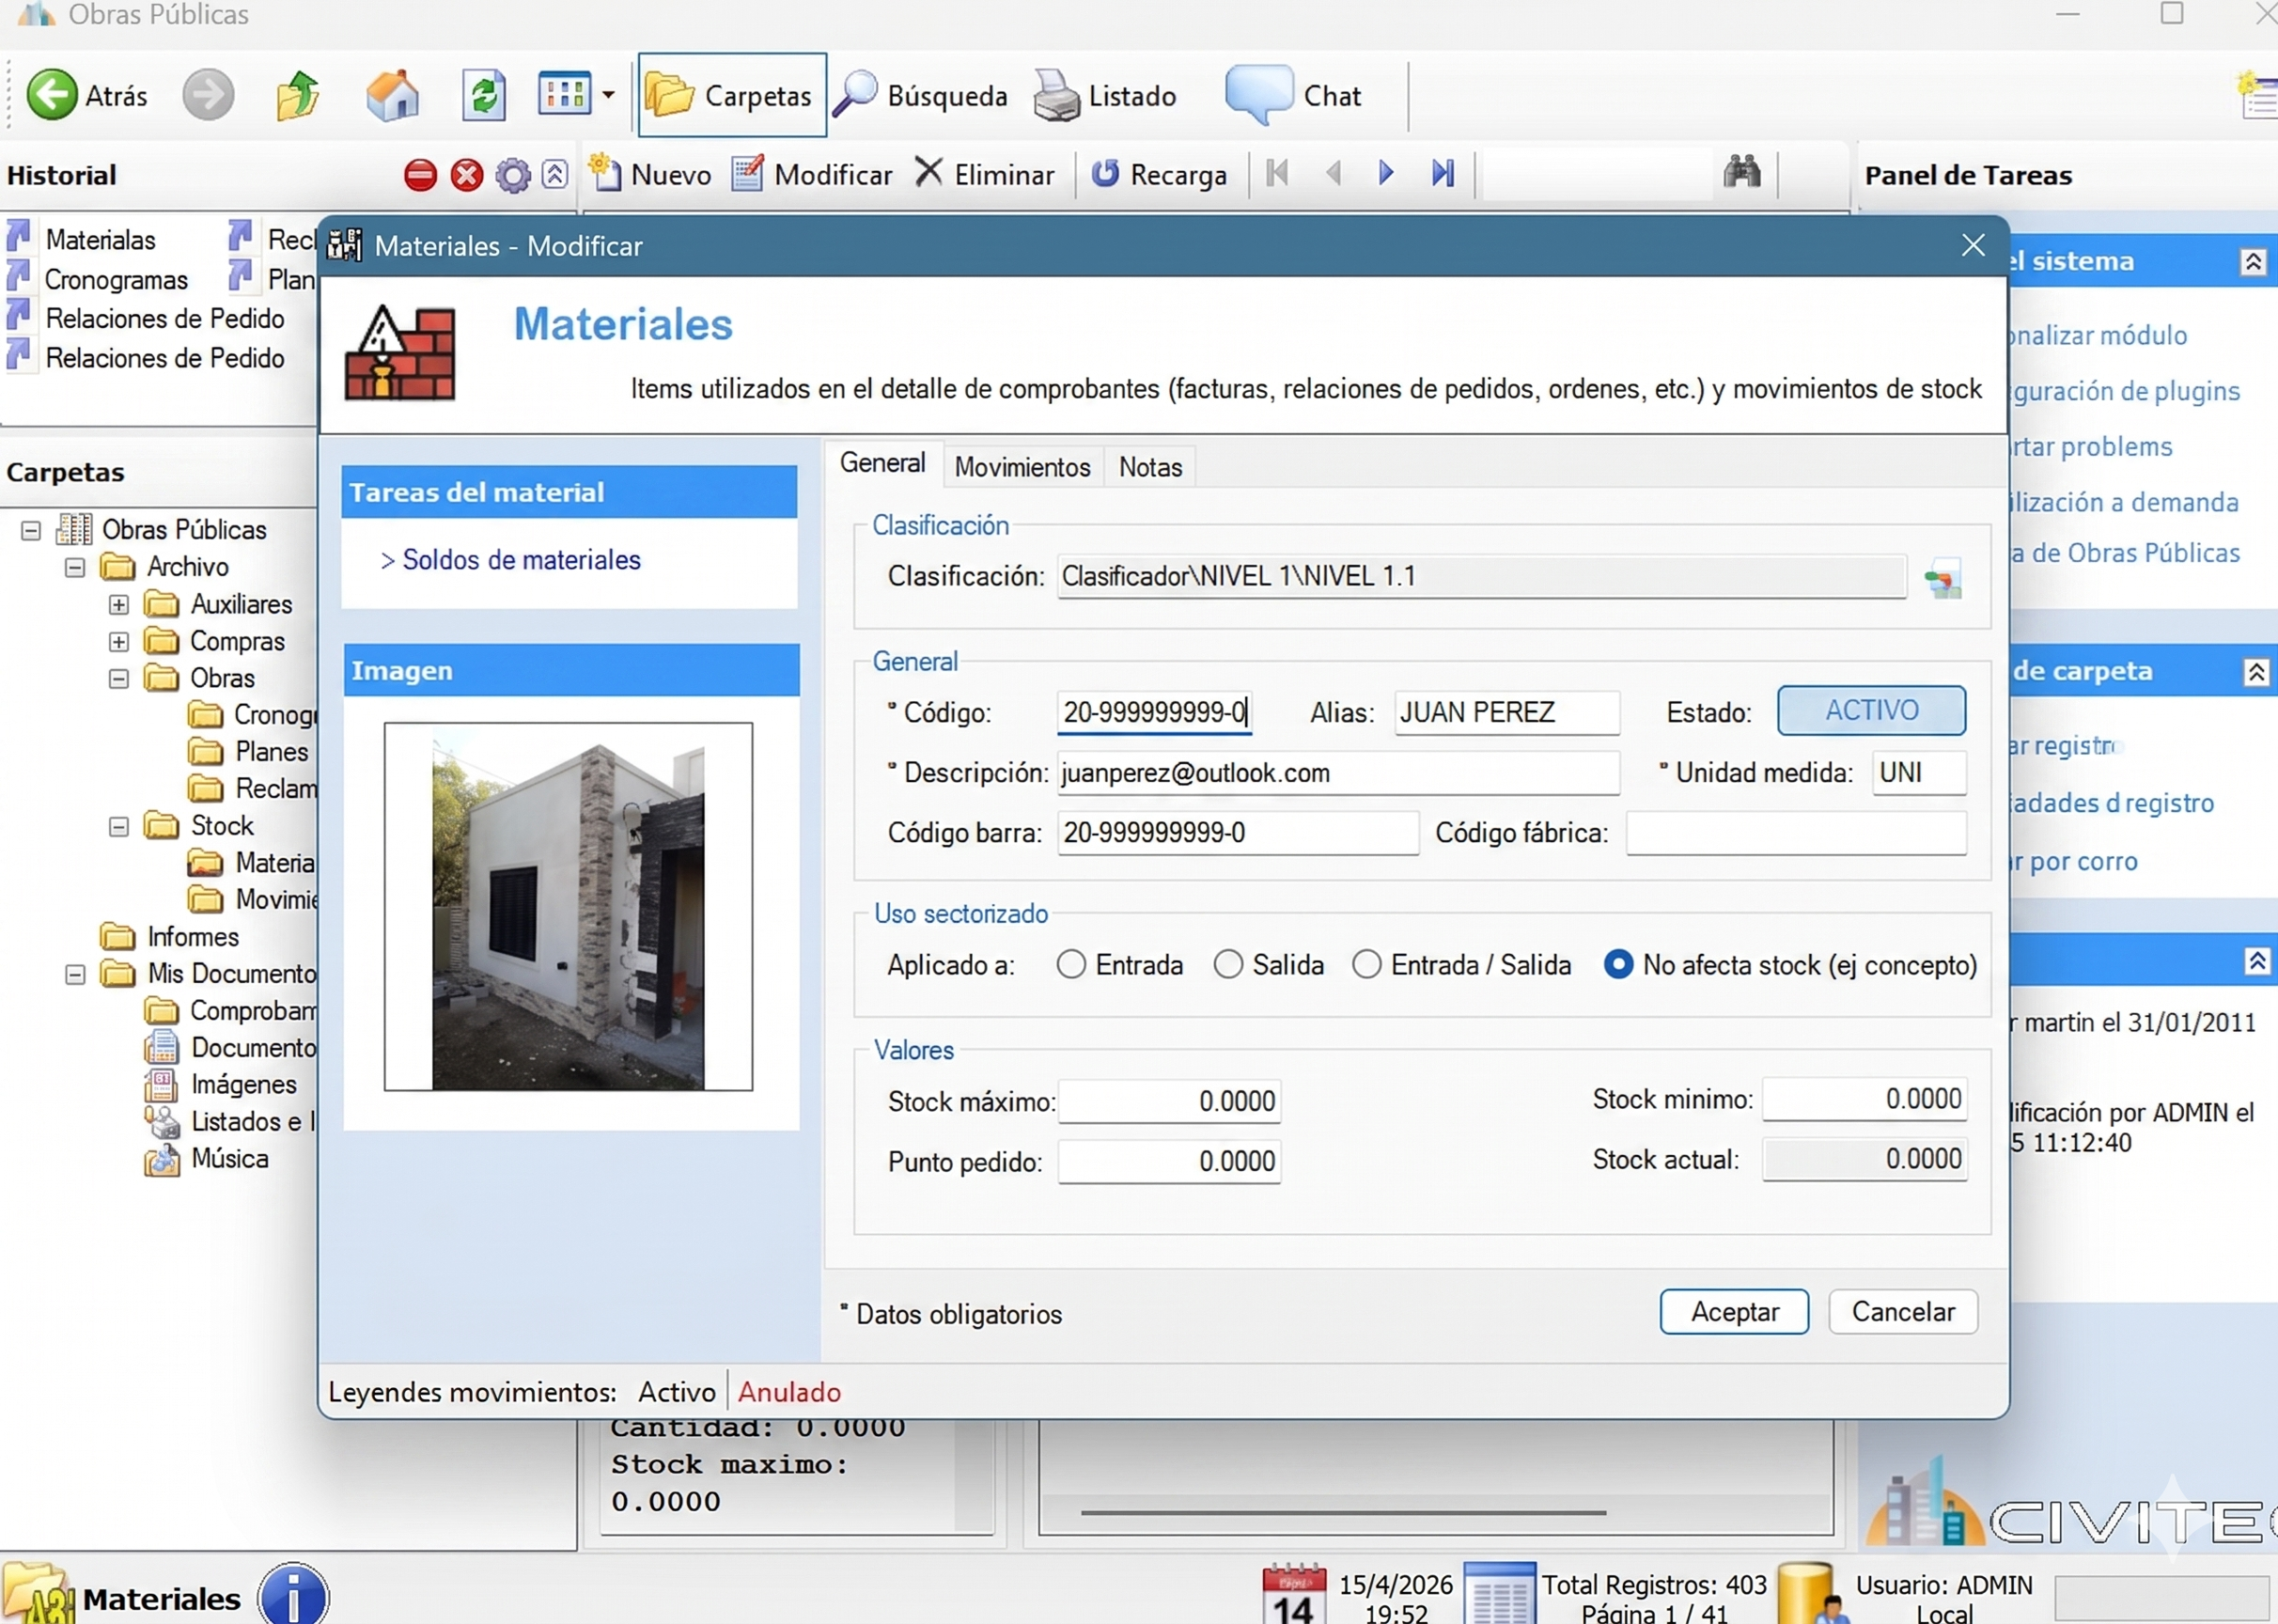Image resolution: width=2278 pixels, height=1624 pixels.
Task: Click the Stock máximo value field
Action: pyautogui.click(x=1169, y=1101)
